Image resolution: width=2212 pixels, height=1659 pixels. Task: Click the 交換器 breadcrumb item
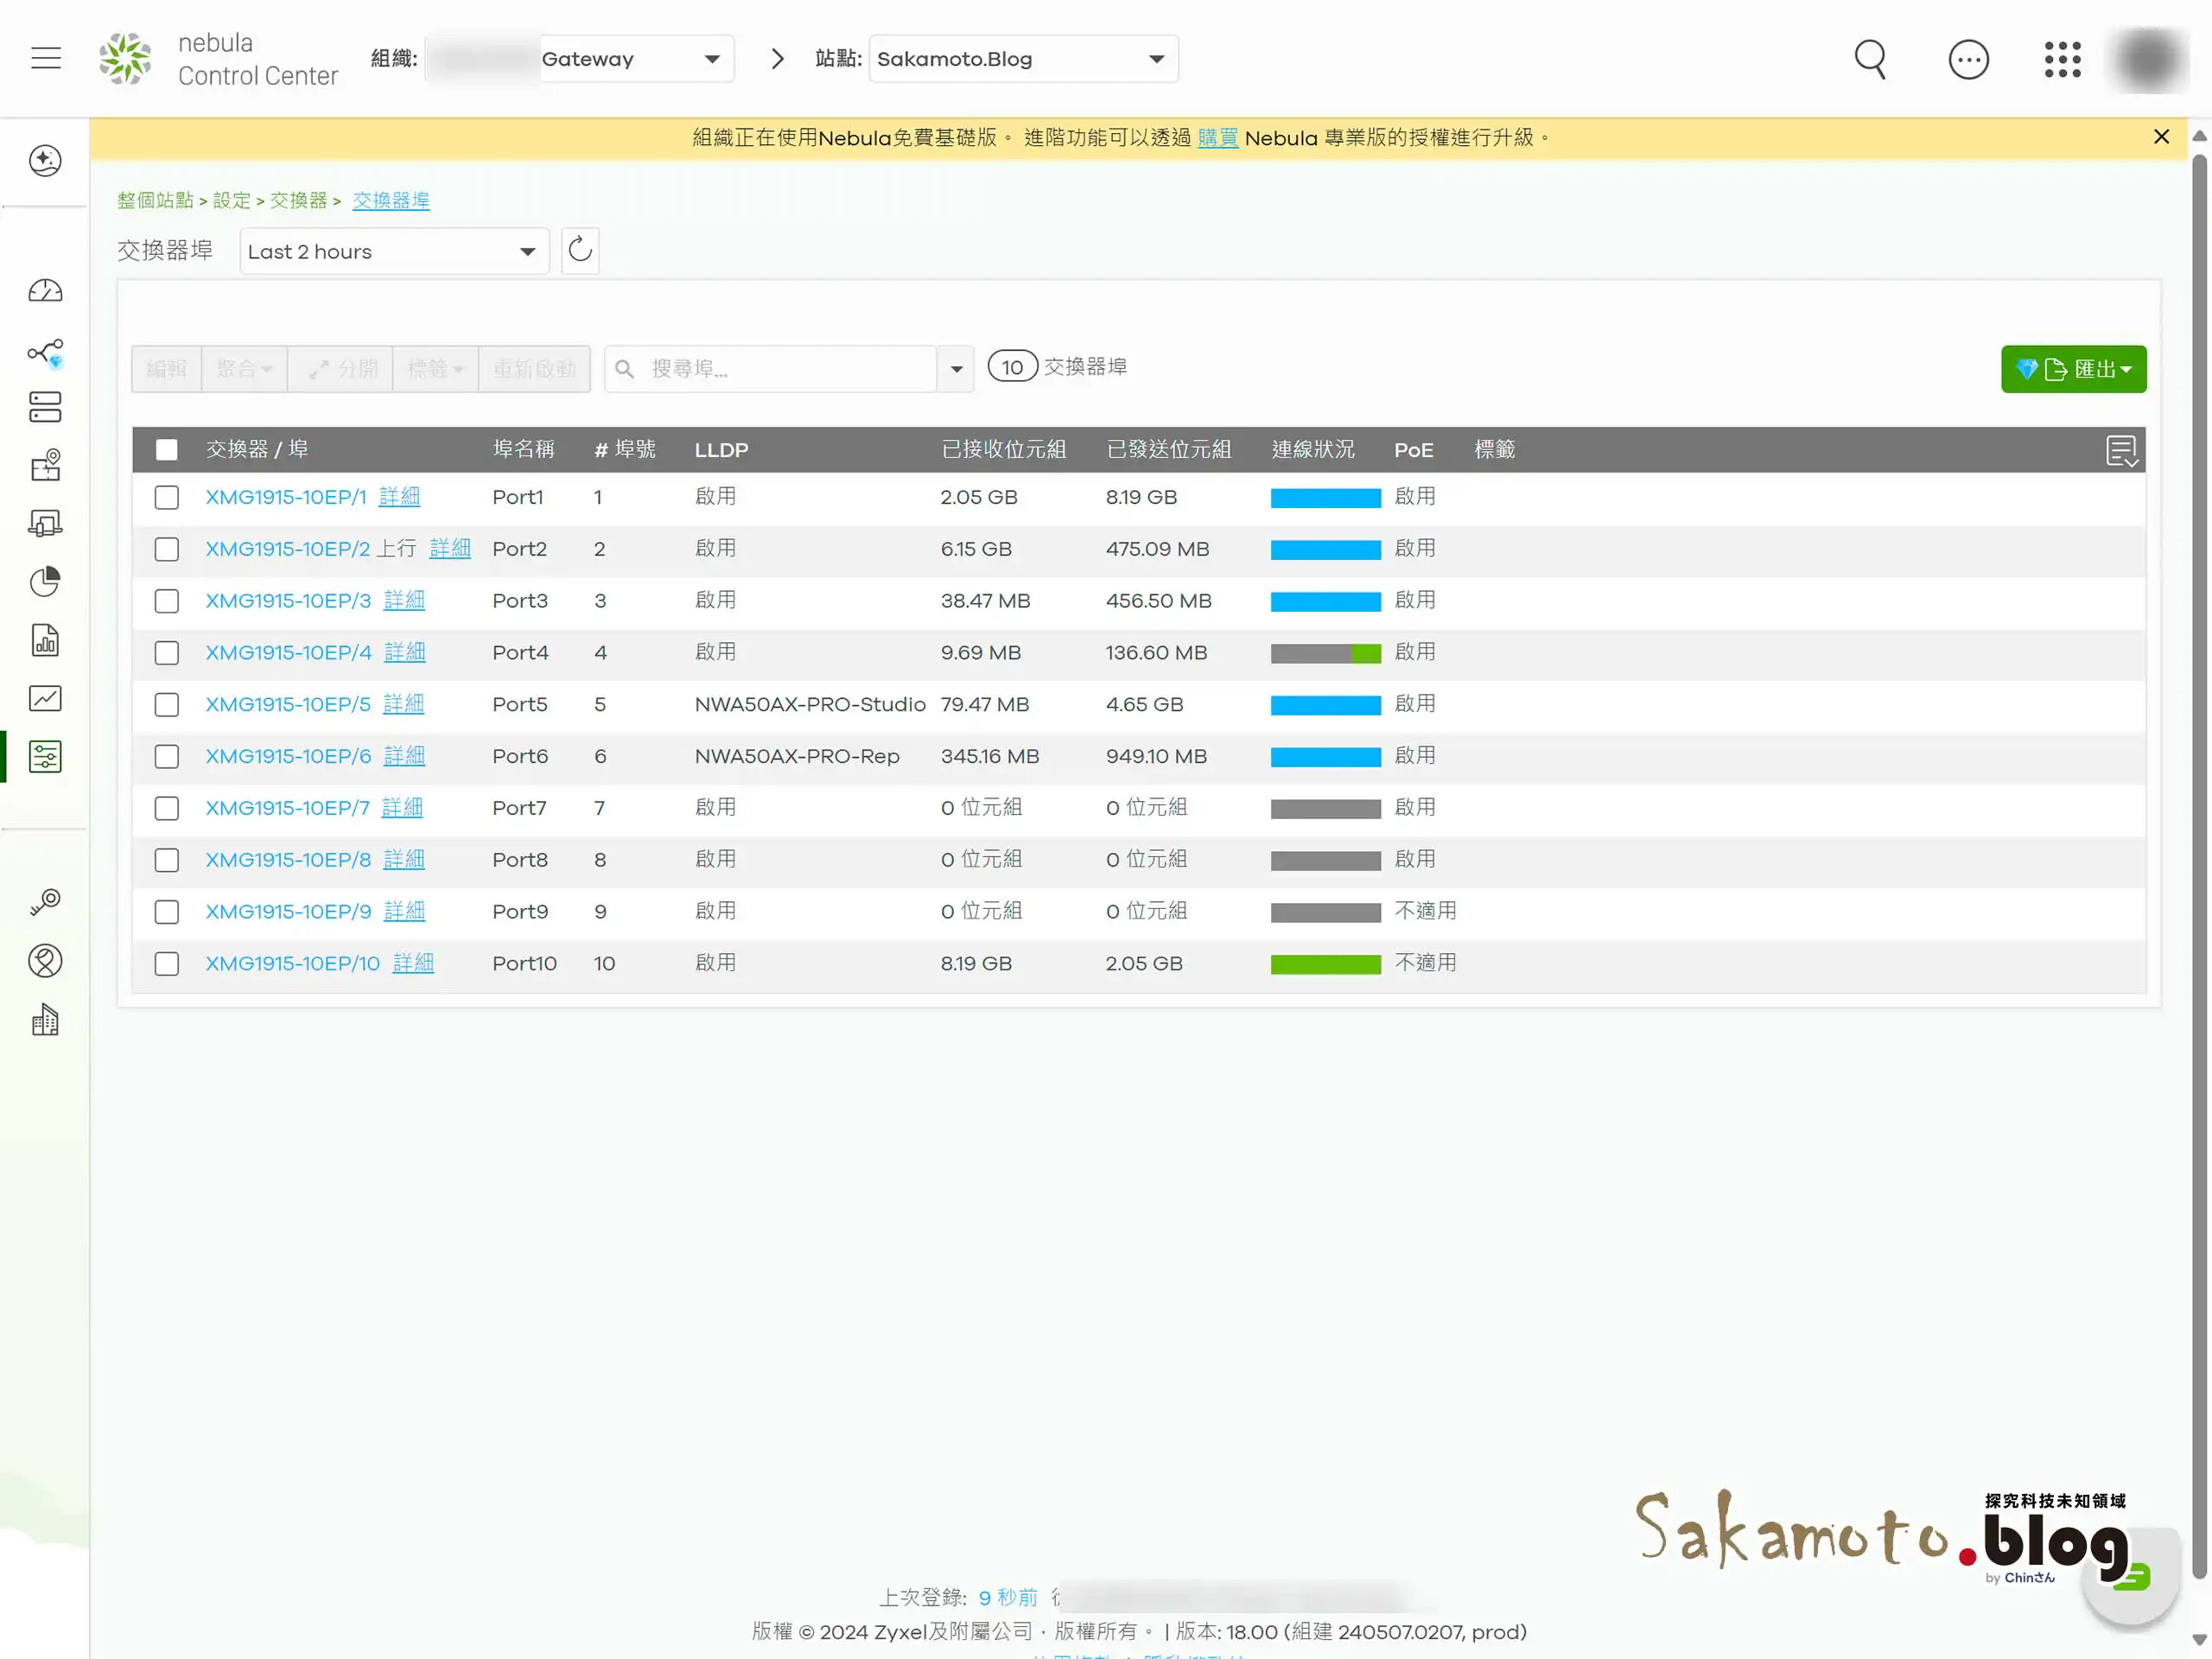298,200
